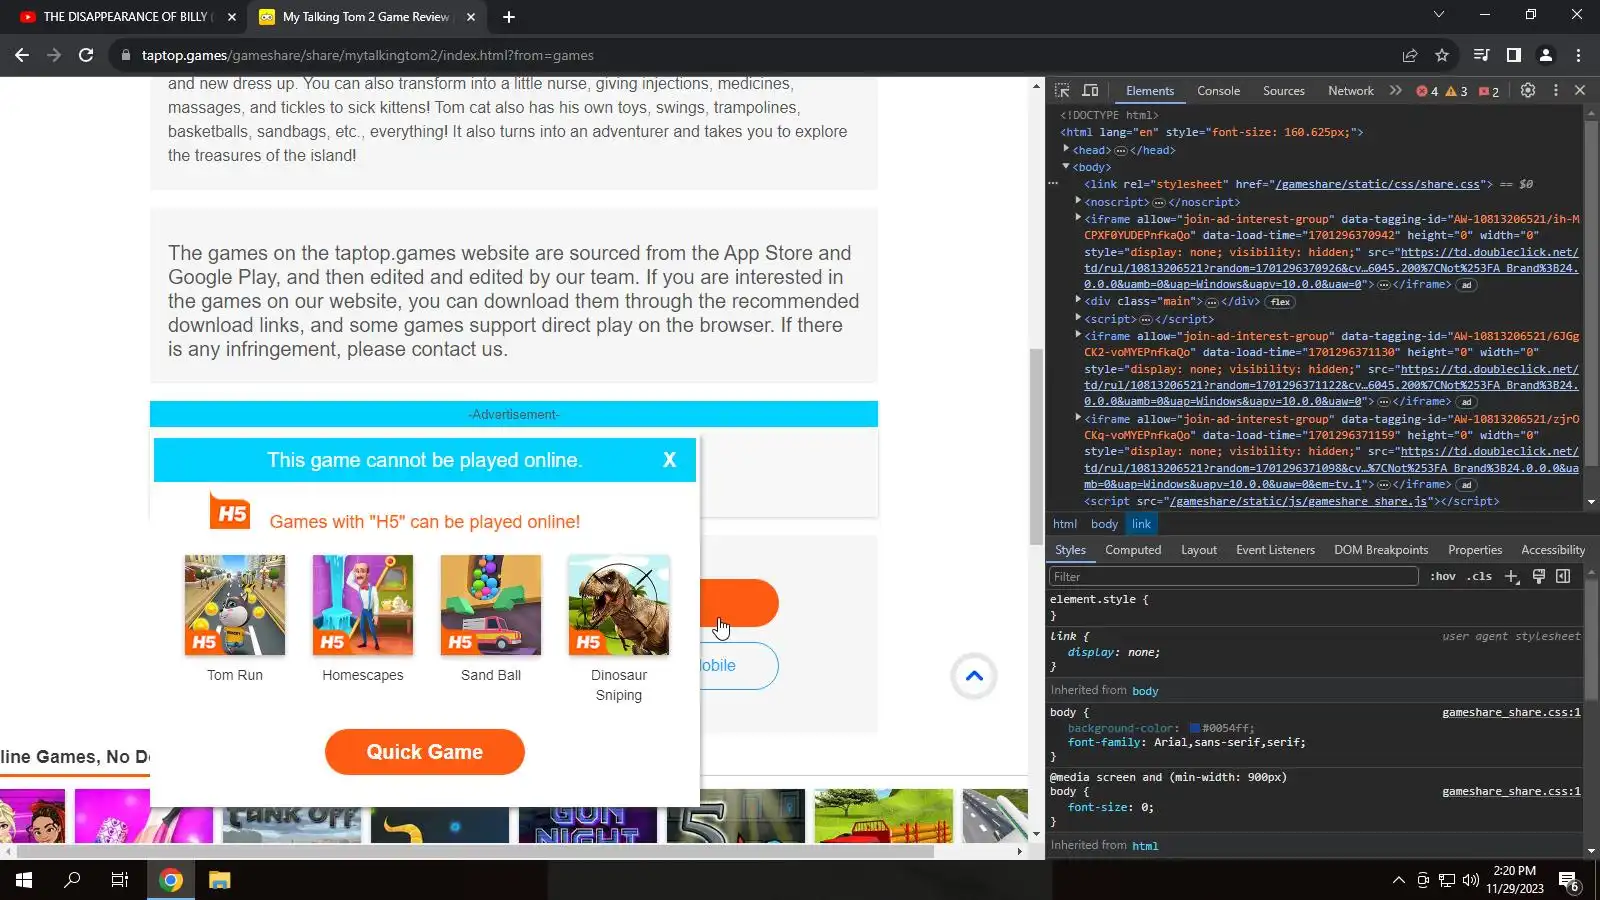Image resolution: width=1600 pixels, height=900 pixels.
Task: Open a new browser tab
Action: point(509,17)
